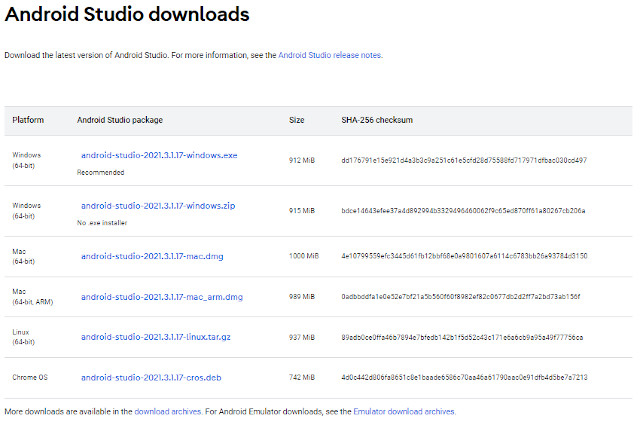Open the Emulator download archives link
Screen dimensions: 640x428
(x=404, y=412)
